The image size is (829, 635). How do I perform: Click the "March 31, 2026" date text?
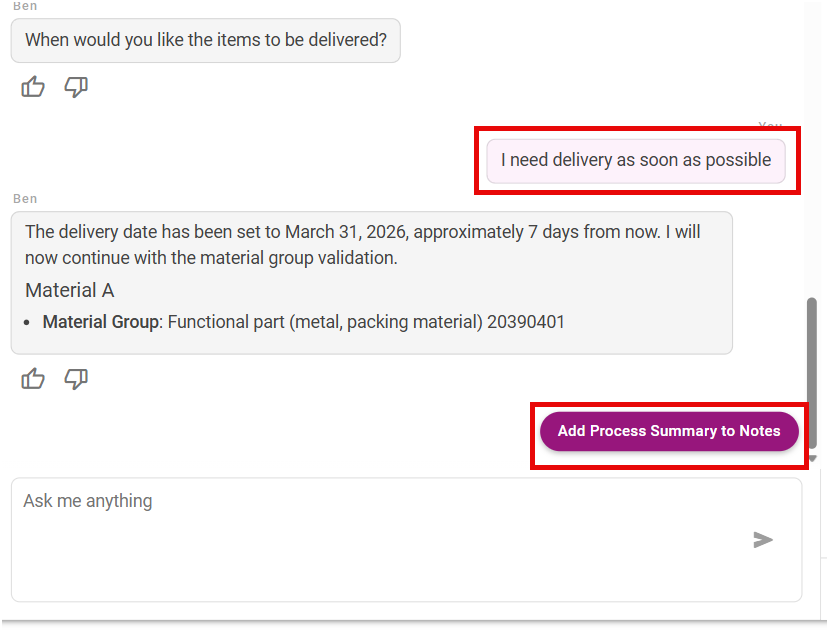[x=346, y=232]
